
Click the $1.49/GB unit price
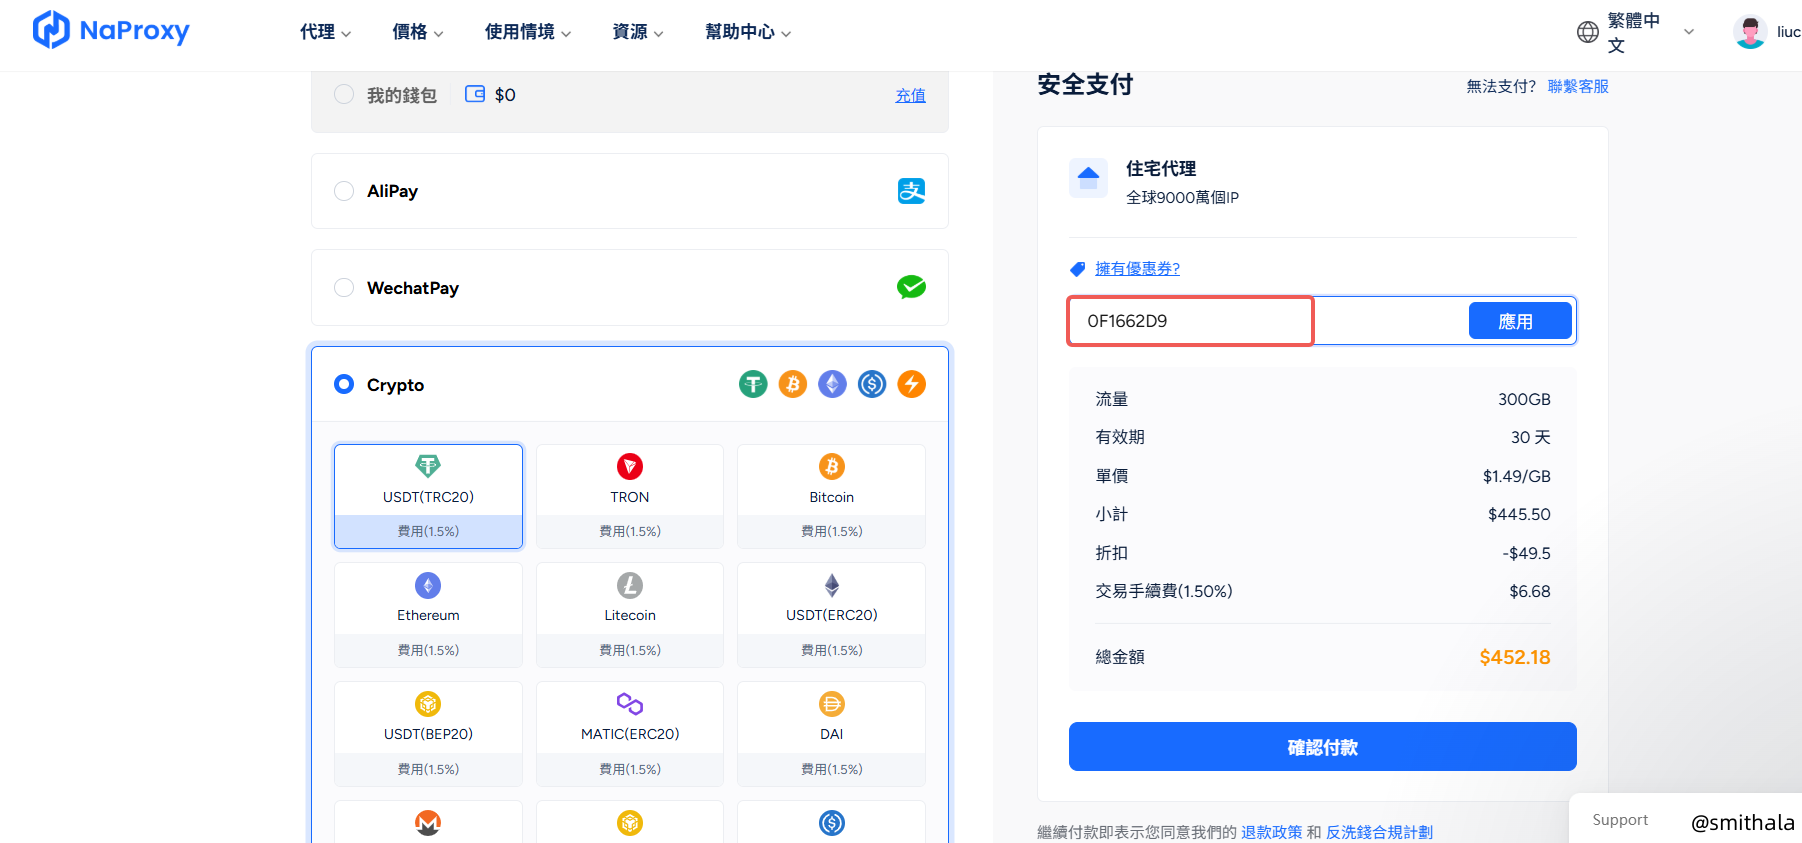tap(1516, 476)
